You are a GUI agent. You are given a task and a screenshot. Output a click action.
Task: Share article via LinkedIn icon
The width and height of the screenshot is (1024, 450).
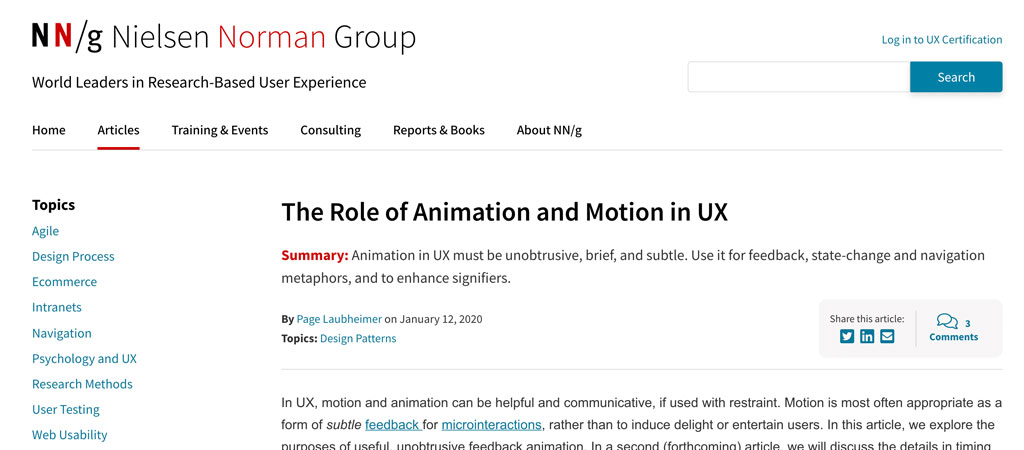867,336
